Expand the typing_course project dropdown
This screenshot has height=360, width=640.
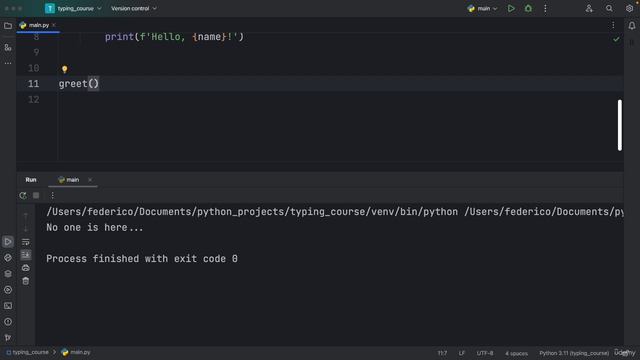(x=73, y=9)
